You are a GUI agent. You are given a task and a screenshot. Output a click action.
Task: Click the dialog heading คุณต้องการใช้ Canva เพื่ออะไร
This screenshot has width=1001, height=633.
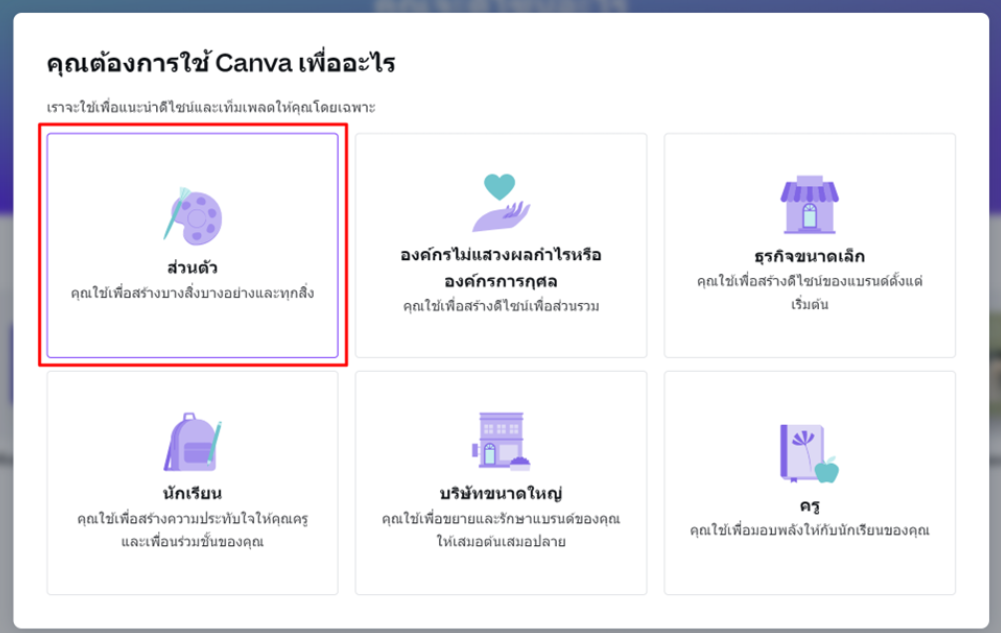tap(221, 64)
